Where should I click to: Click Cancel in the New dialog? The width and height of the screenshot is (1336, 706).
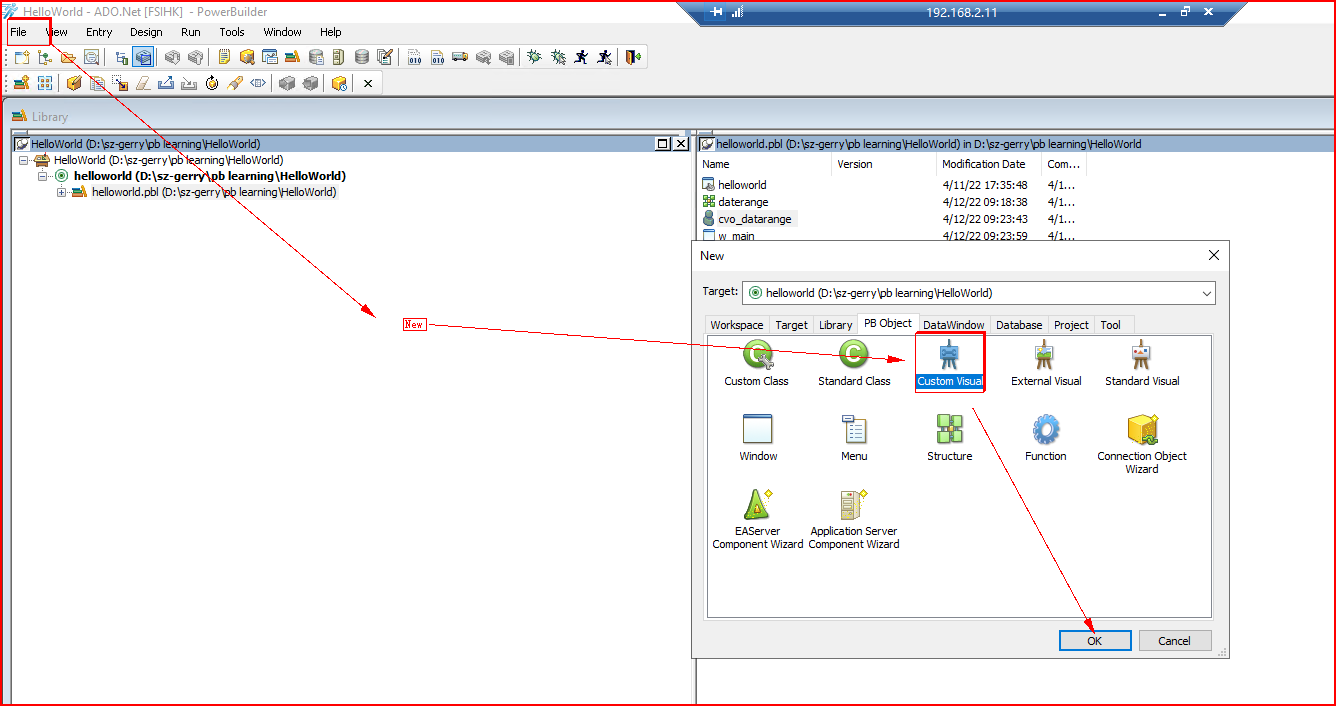(1174, 641)
